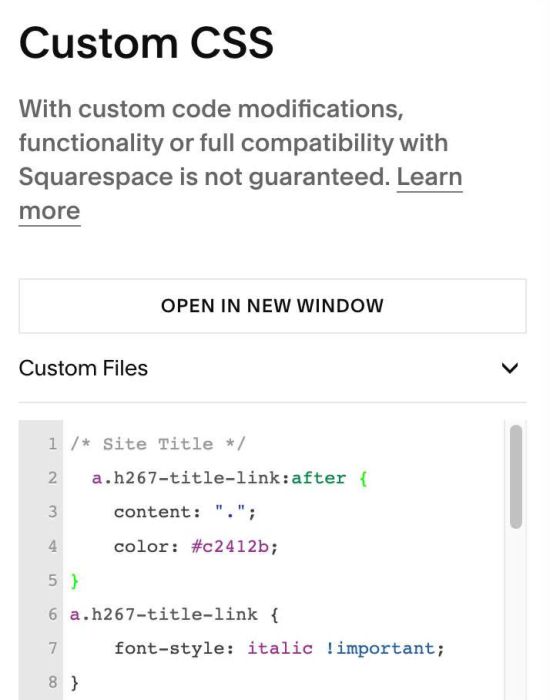Click the green closing brace on line 5
Viewport: 550px width, 700px height.
tap(75, 581)
